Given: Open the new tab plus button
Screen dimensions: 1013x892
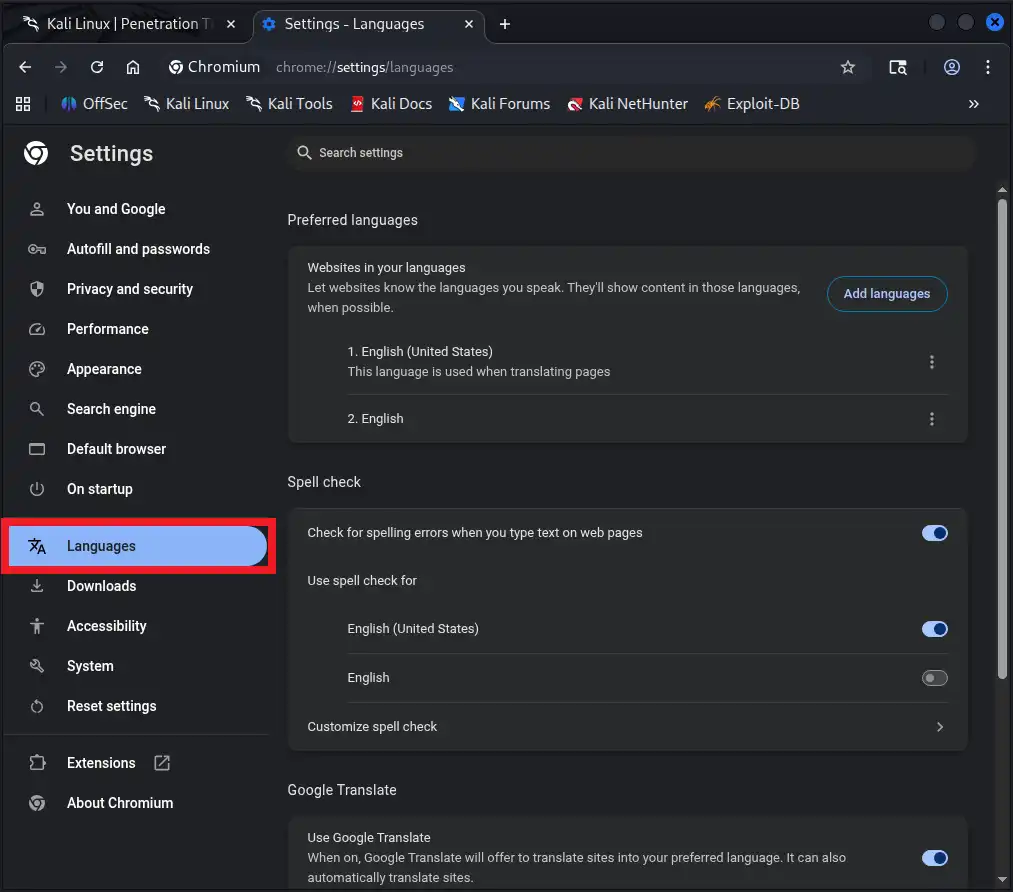Looking at the screenshot, I should (505, 24).
